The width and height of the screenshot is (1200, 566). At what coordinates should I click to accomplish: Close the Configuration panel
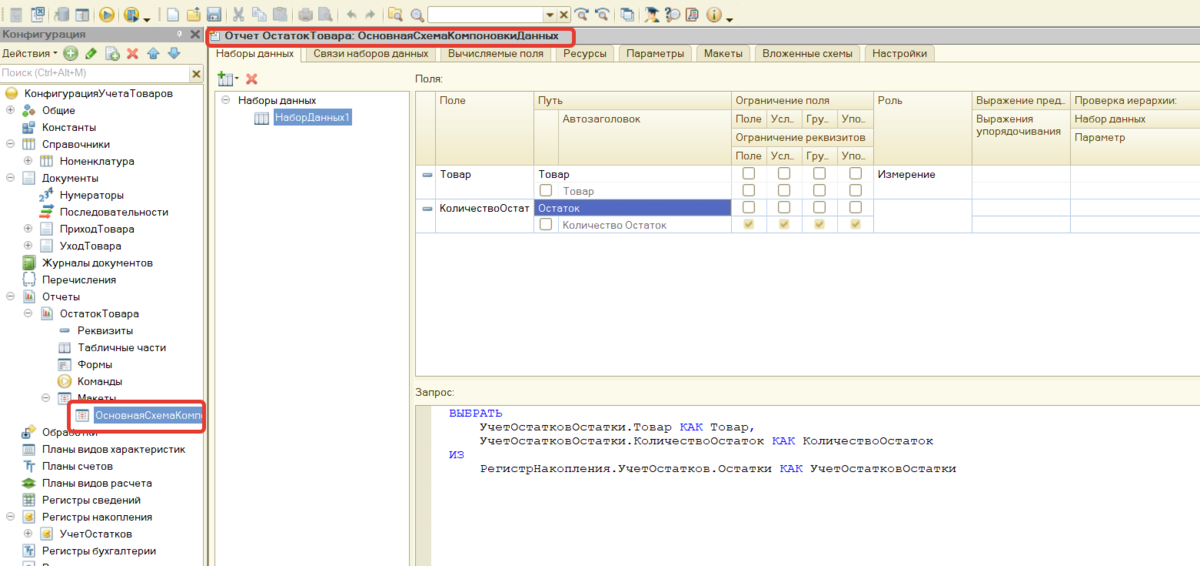click(x=196, y=34)
